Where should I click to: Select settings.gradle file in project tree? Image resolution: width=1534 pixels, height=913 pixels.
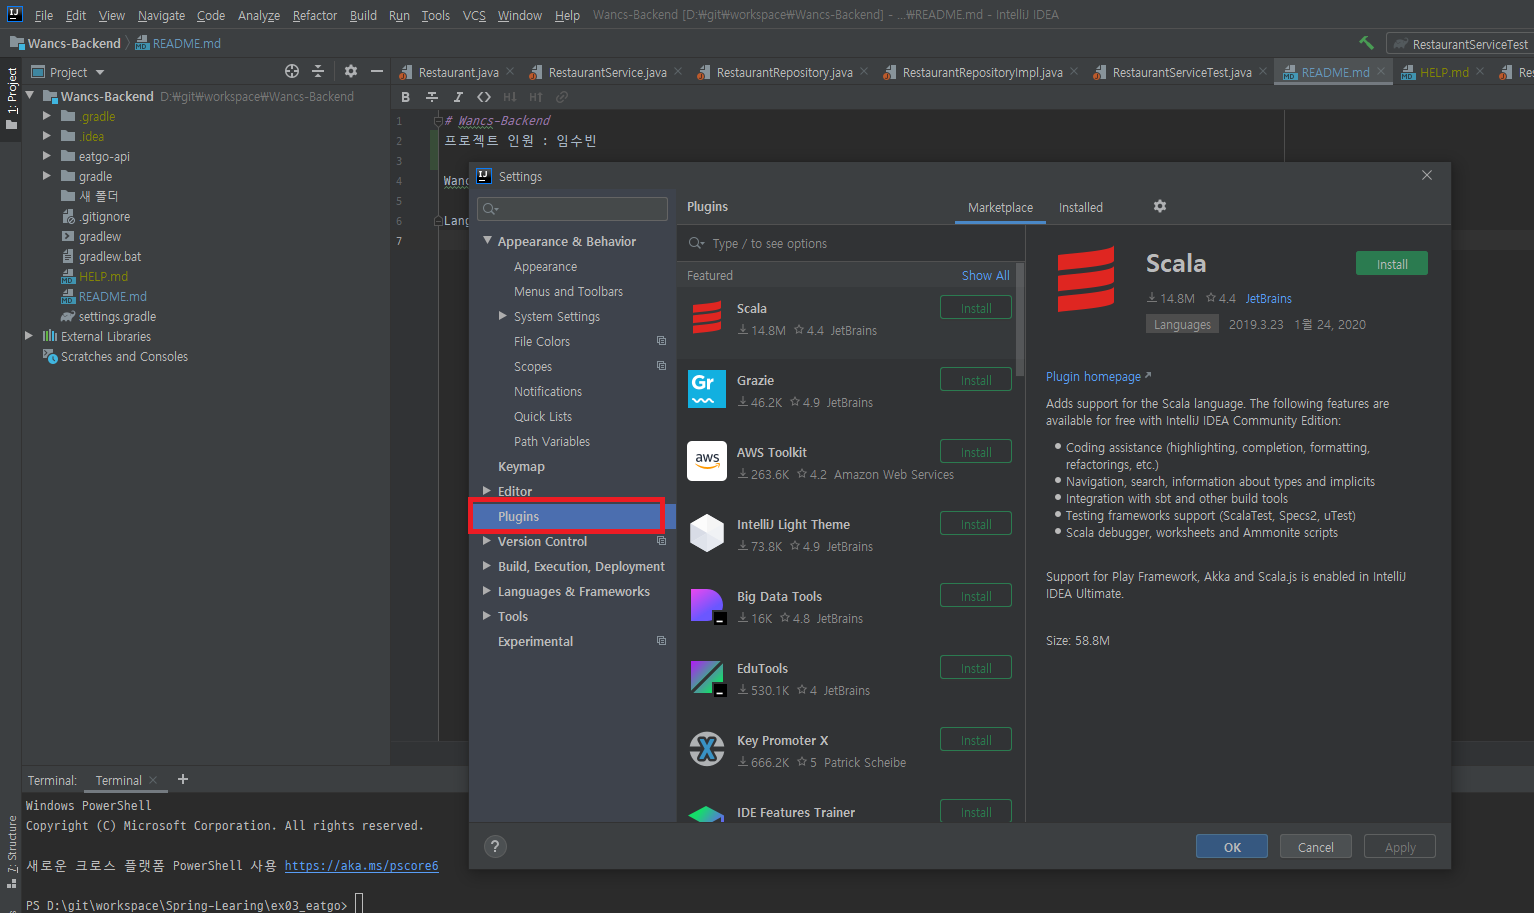click(117, 316)
